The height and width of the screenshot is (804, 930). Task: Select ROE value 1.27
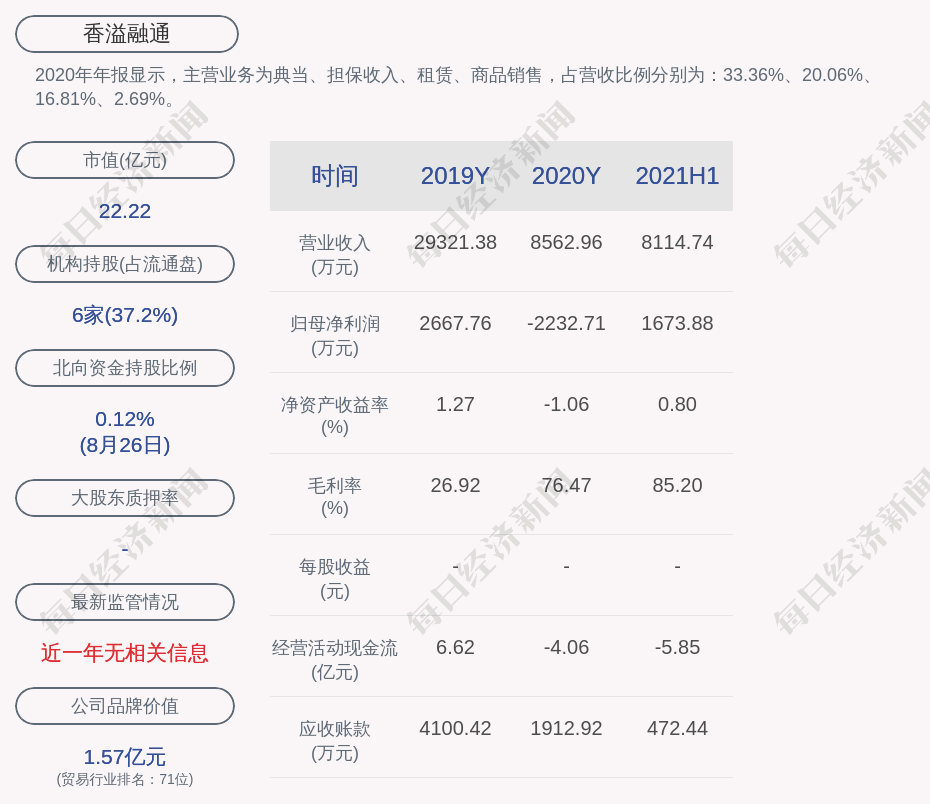pyautogui.click(x=455, y=404)
